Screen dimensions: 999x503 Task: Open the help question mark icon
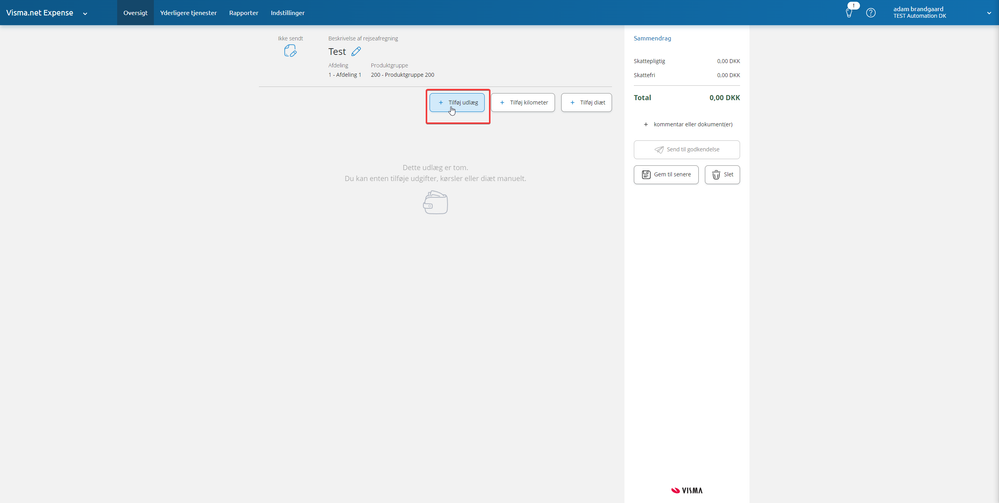(x=871, y=13)
